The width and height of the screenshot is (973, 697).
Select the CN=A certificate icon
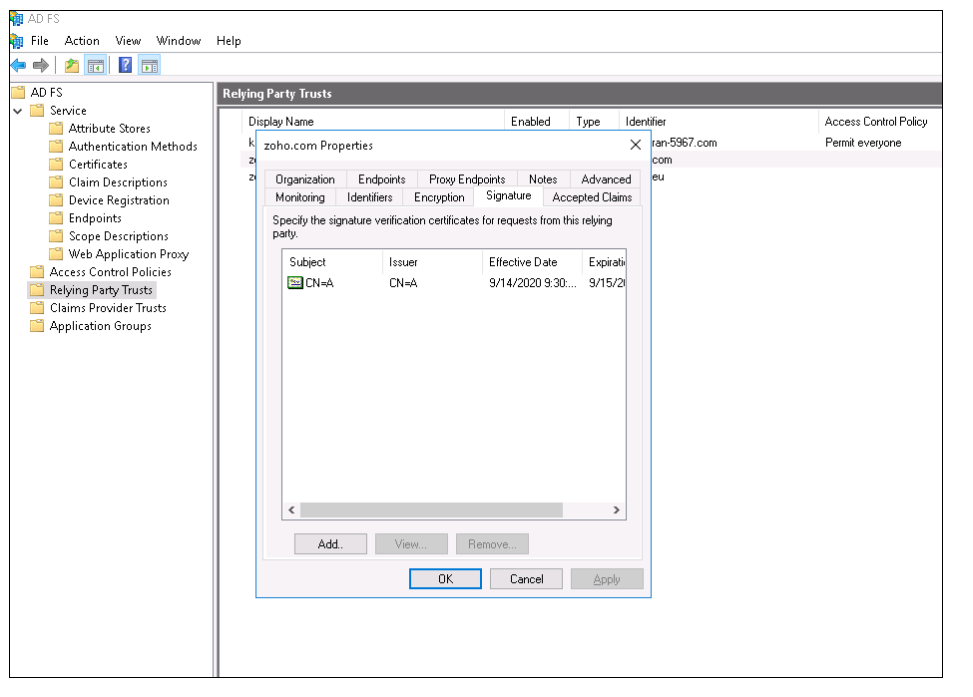295,283
